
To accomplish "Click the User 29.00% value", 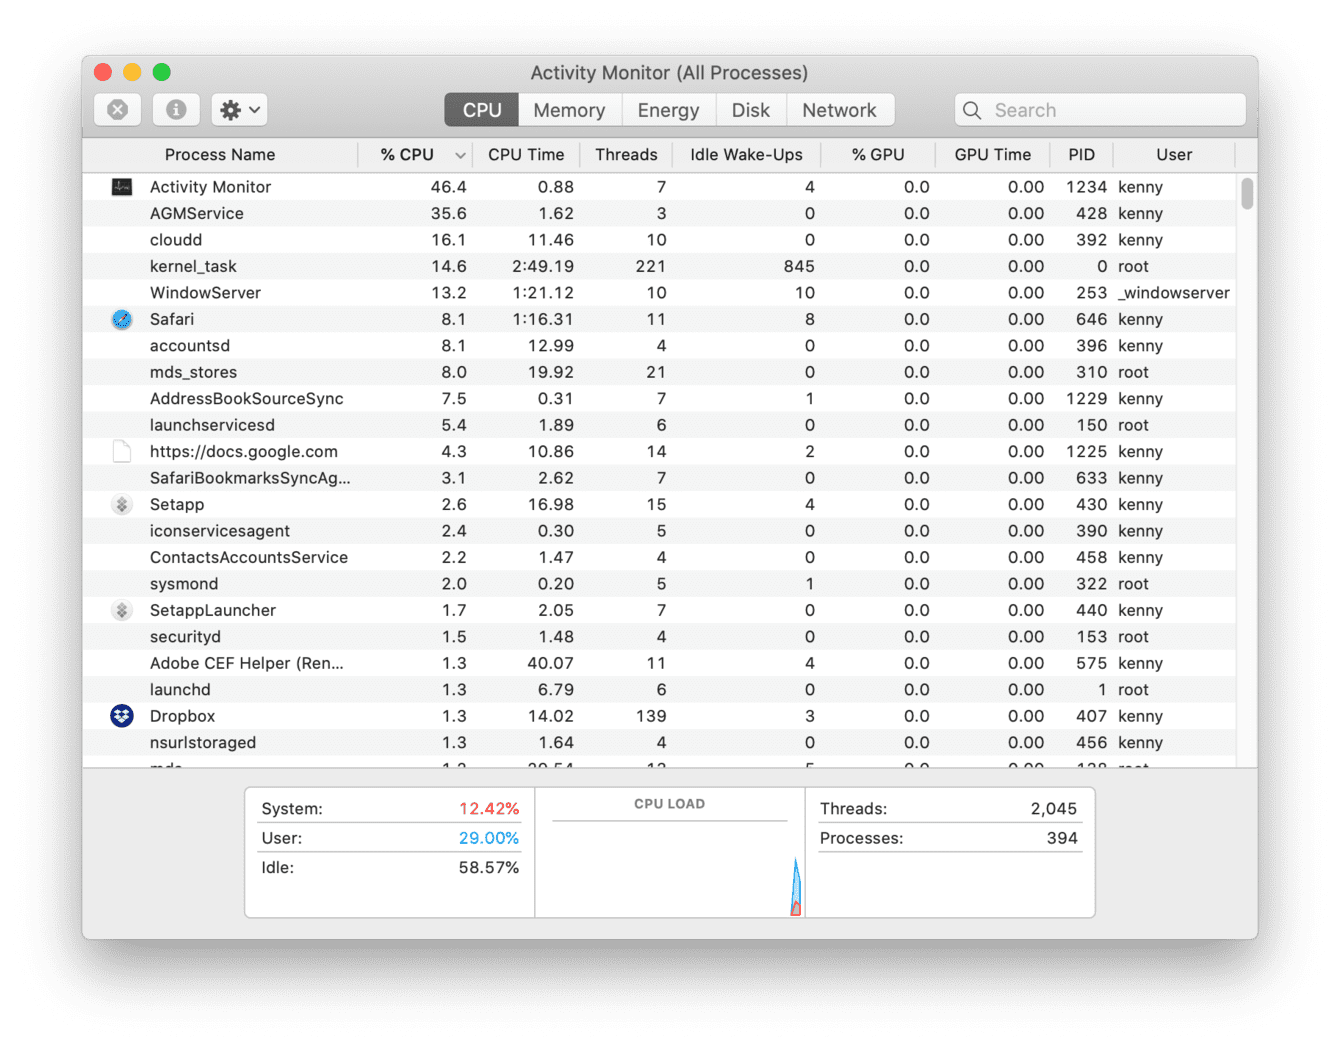I will point(489,839).
